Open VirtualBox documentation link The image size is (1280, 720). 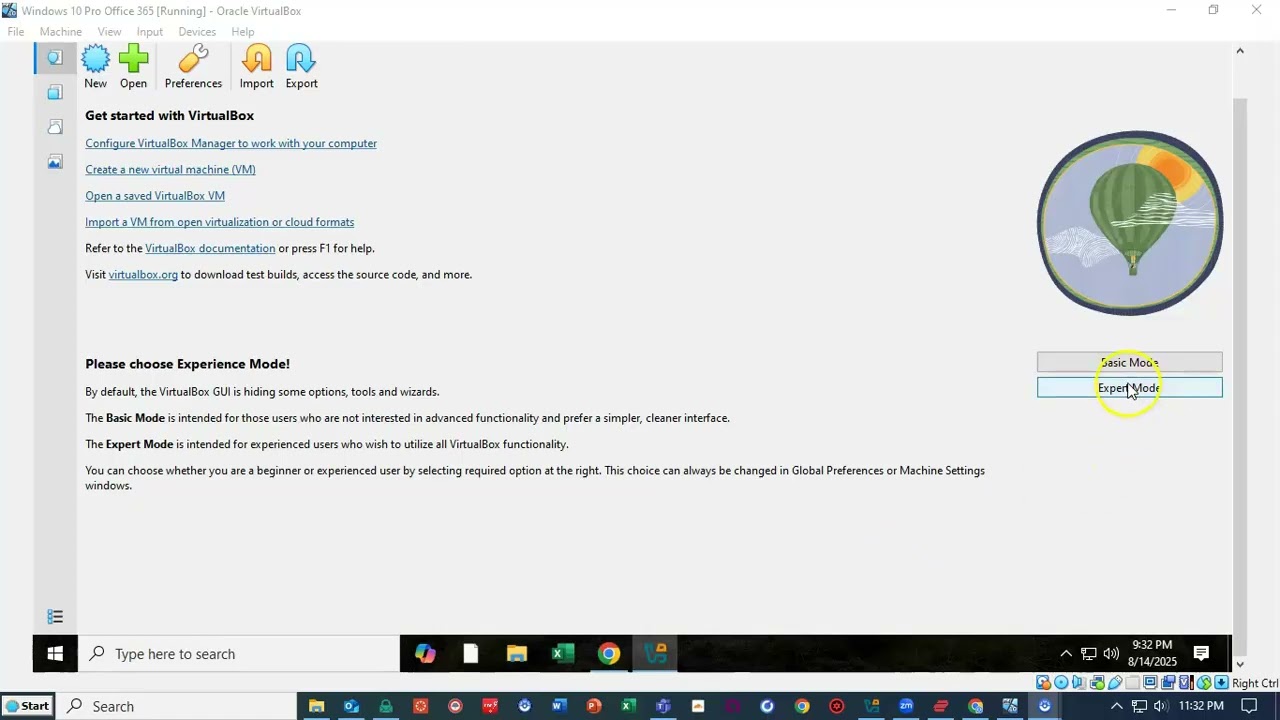coord(210,248)
